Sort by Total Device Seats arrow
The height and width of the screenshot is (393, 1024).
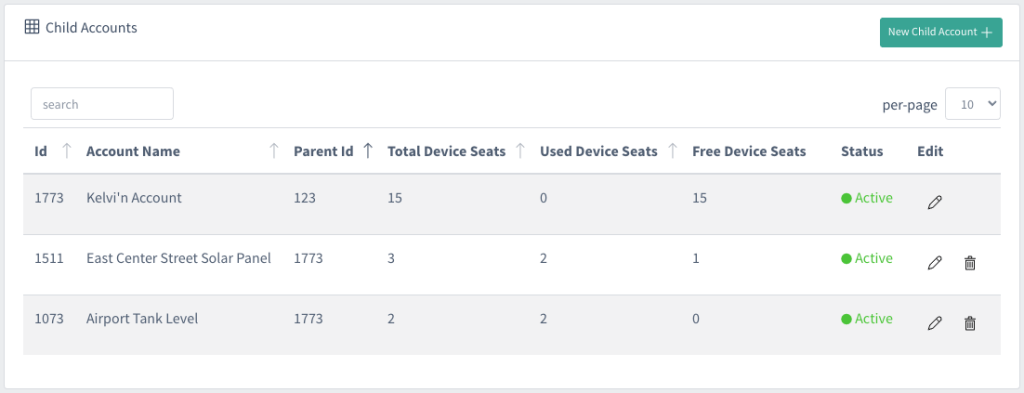pos(520,151)
